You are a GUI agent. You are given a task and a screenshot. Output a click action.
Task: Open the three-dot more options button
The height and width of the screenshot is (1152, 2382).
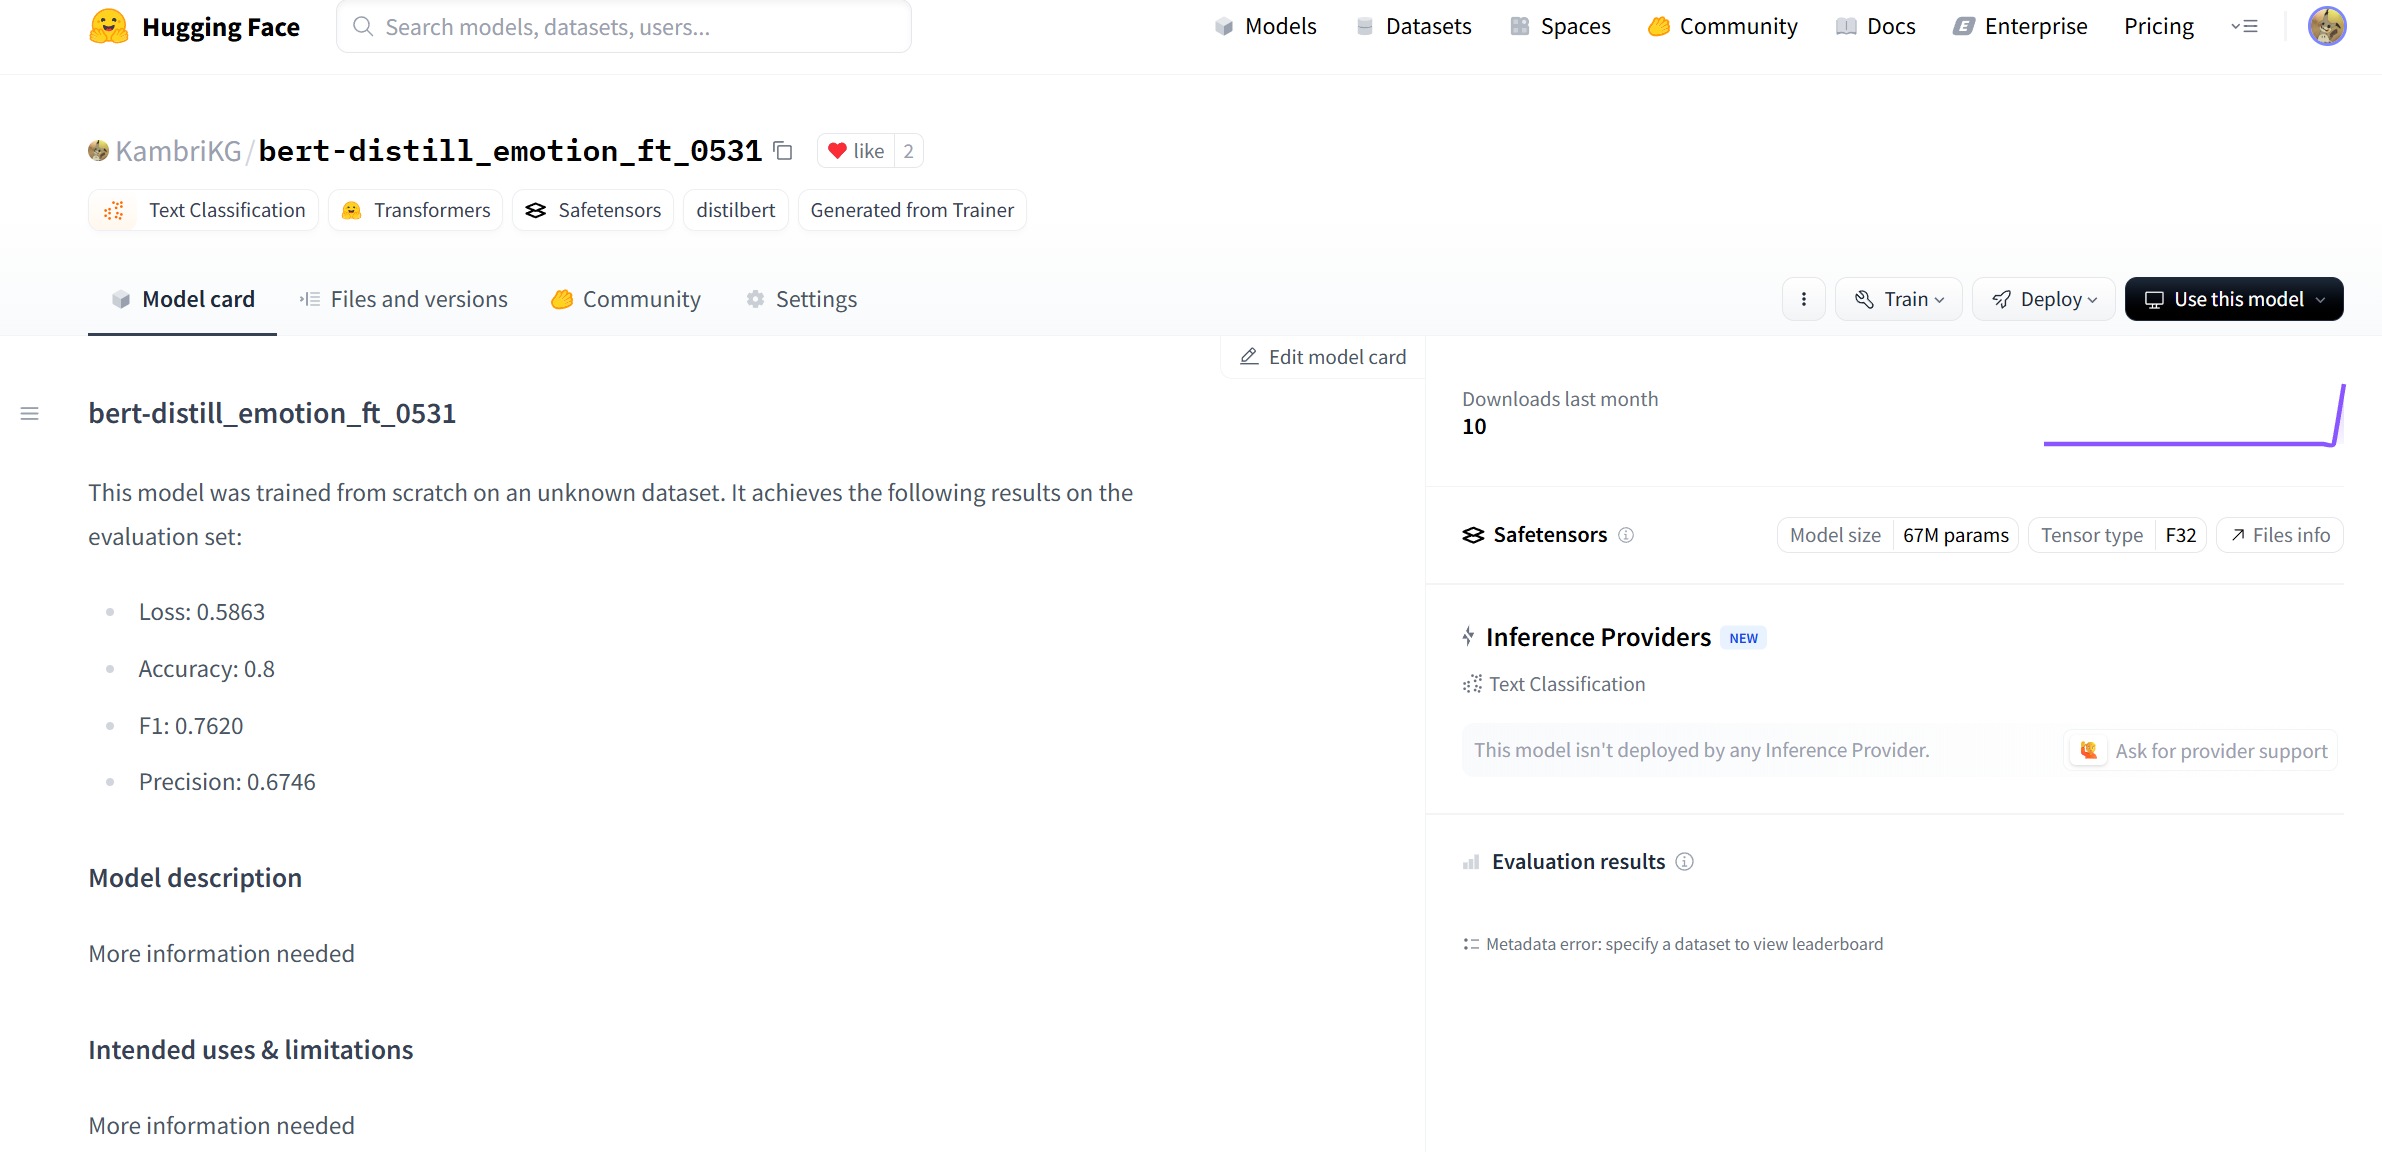[x=1803, y=299]
